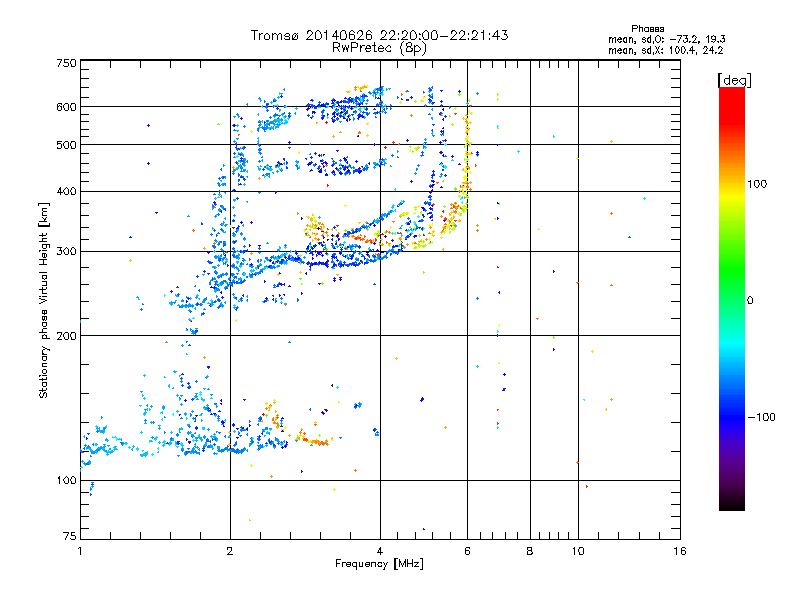This screenshot has width=800, height=600.
Task: Click the y-axis tick label "600"
Action: click(x=66, y=107)
